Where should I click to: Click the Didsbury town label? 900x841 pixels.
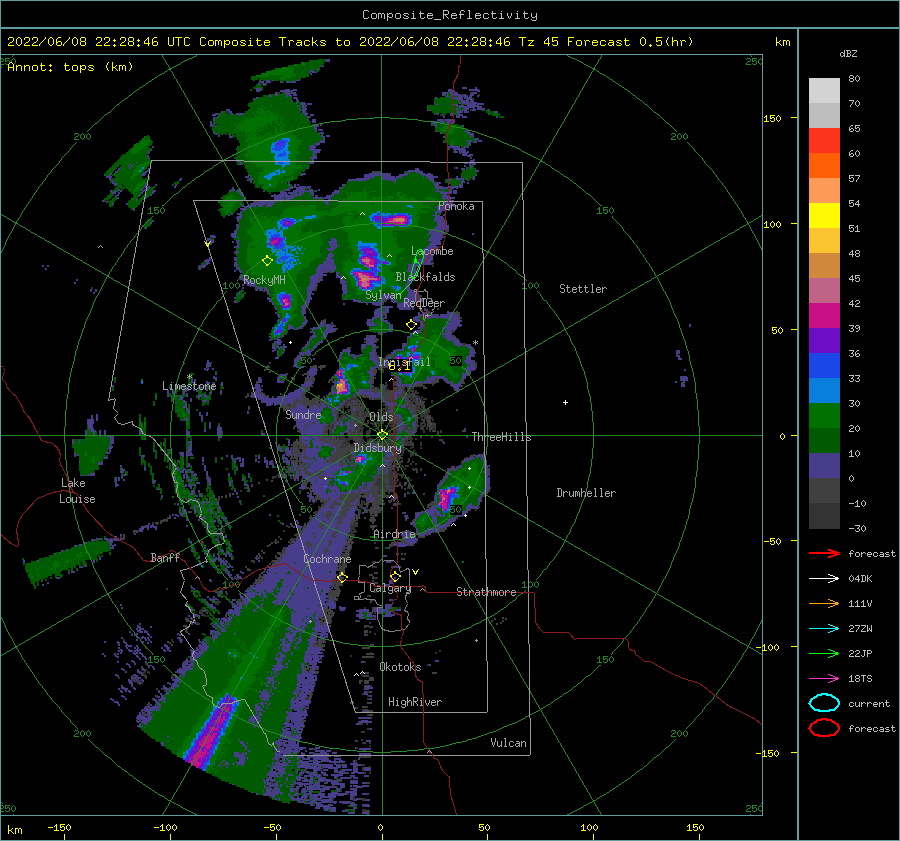point(378,448)
